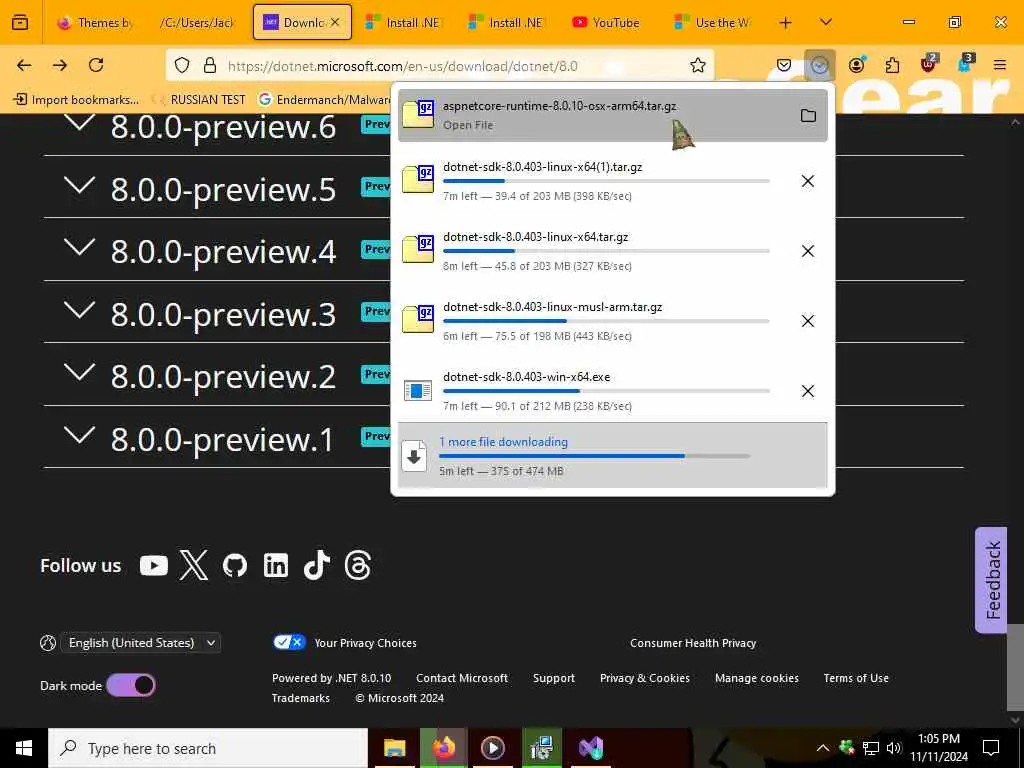Screen dimensions: 1024x768
Task: Open the LinkedIn follow-us icon
Action: coord(276,566)
